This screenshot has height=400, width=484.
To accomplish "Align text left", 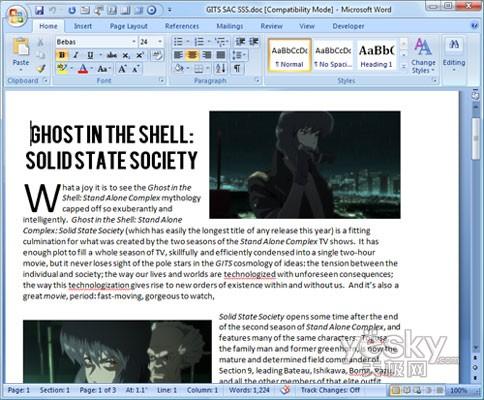I will 178,55.
